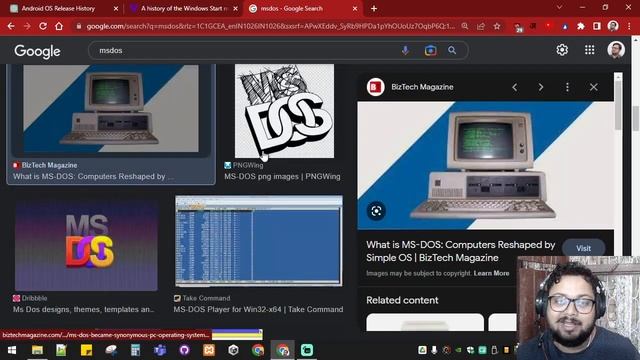
Task: Go back to previous page in Chrome
Action: pos(11,26)
